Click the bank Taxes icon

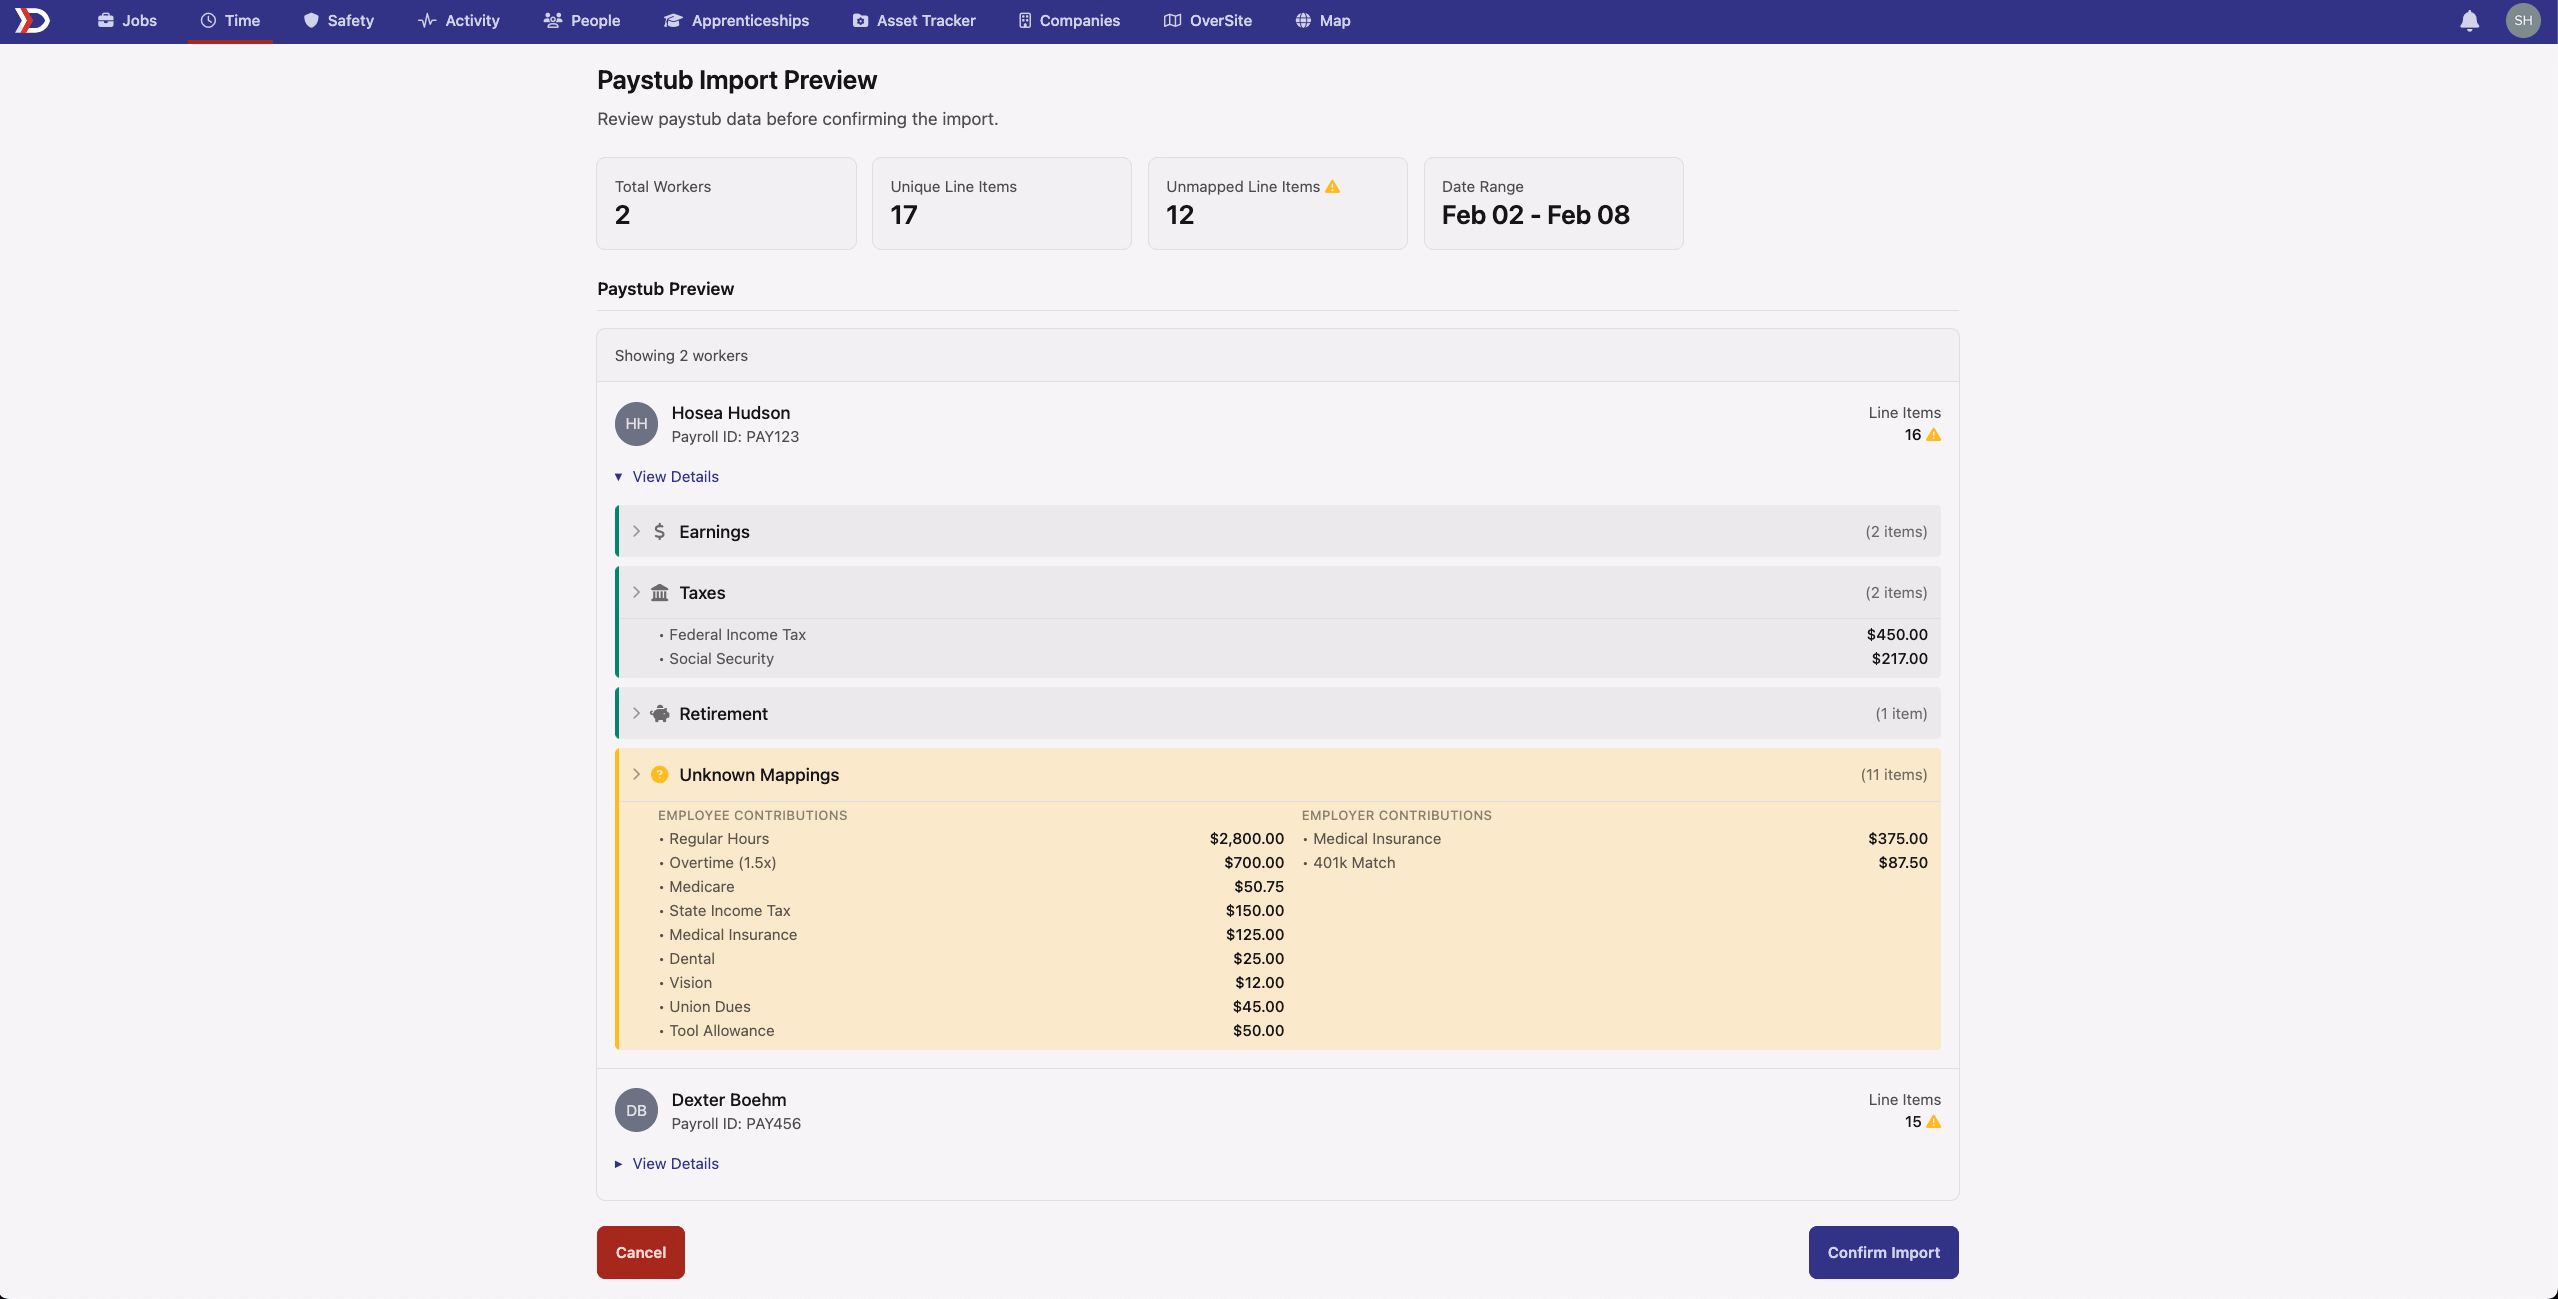pyautogui.click(x=660, y=593)
